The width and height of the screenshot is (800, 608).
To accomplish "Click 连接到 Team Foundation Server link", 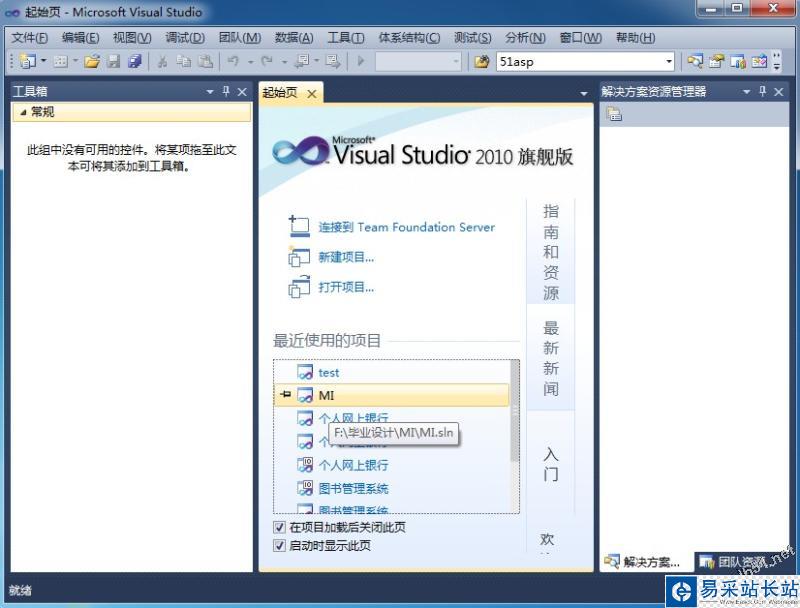I will [x=407, y=227].
